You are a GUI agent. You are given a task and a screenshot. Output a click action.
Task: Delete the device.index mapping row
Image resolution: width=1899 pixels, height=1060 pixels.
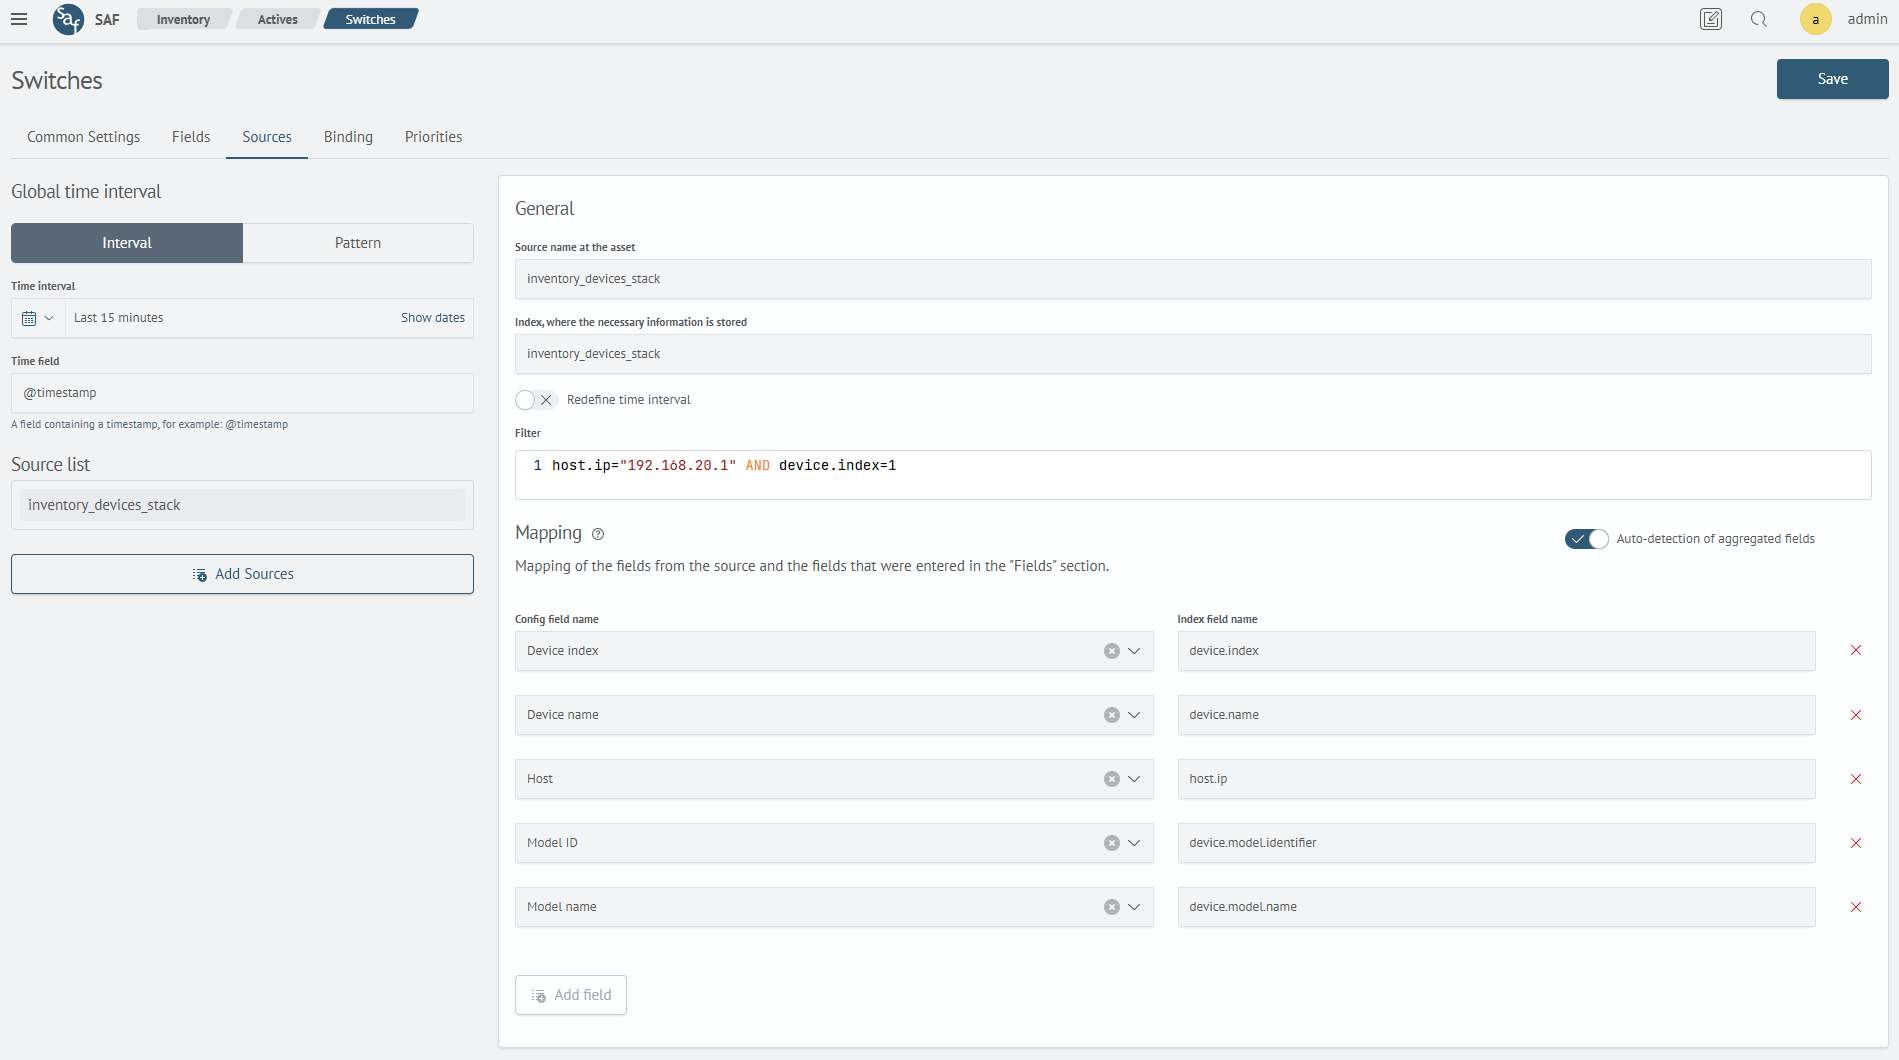[x=1856, y=650]
